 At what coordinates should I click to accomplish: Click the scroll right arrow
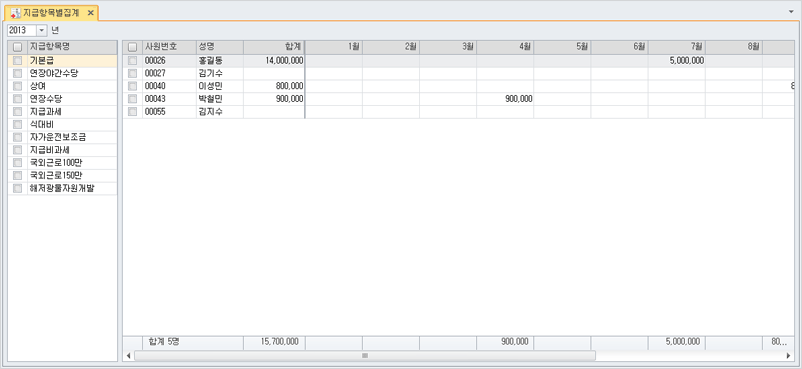pyautogui.click(x=788, y=356)
